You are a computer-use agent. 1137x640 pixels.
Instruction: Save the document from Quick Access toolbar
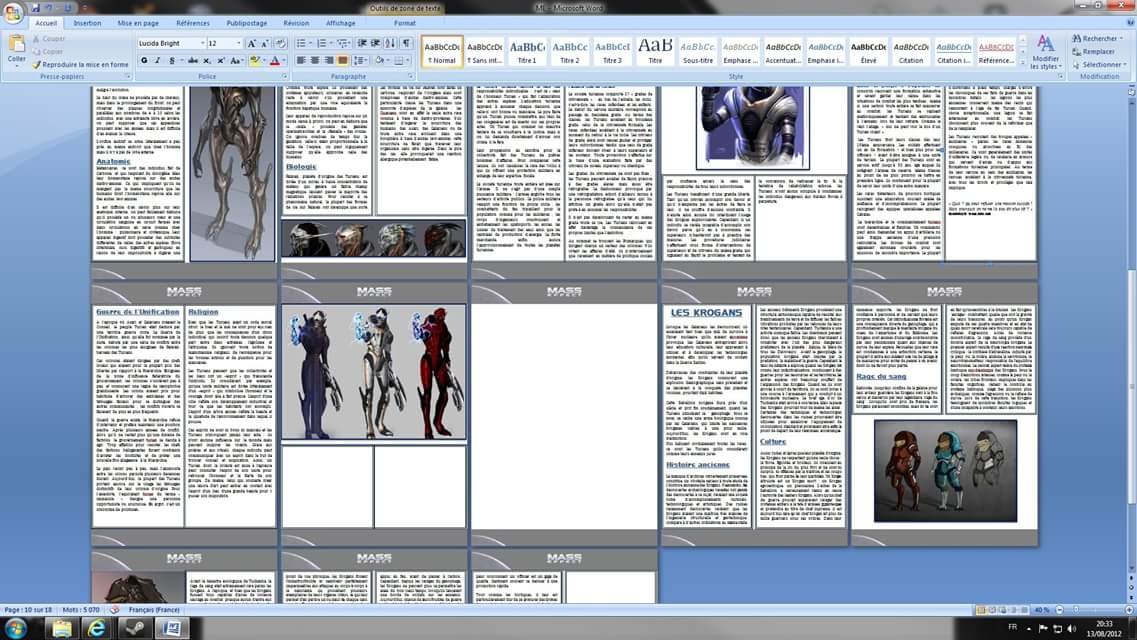36,8
